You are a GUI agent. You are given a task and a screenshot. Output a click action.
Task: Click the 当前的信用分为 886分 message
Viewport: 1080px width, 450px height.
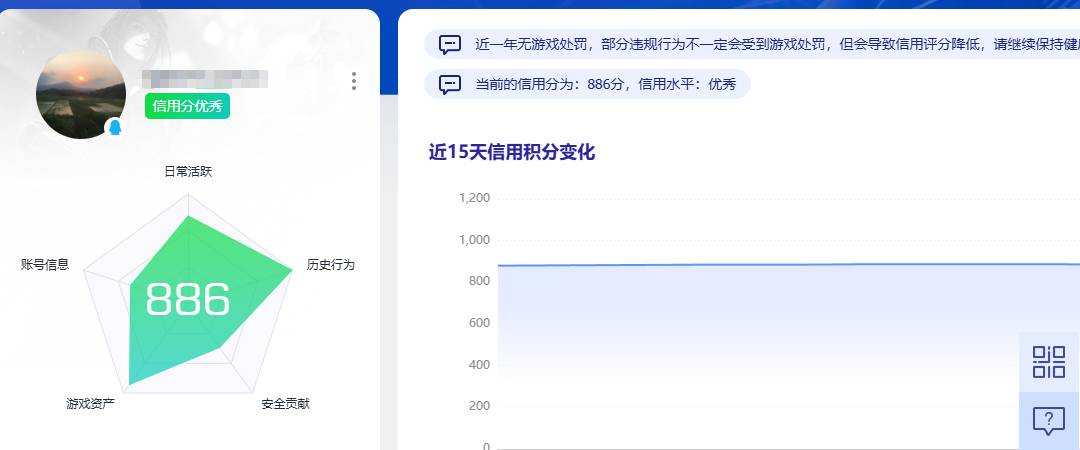(605, 85)
